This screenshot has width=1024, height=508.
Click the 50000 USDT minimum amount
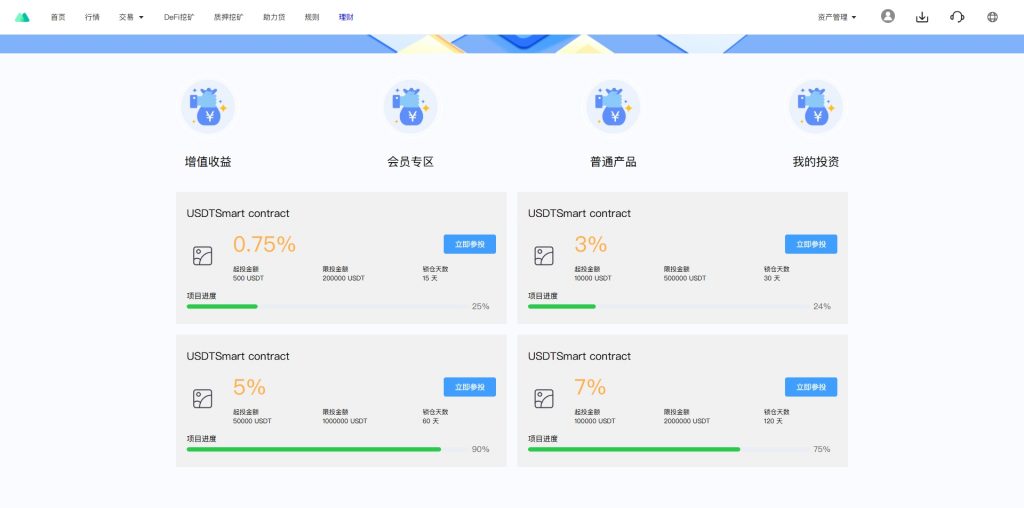pos(252,421)
